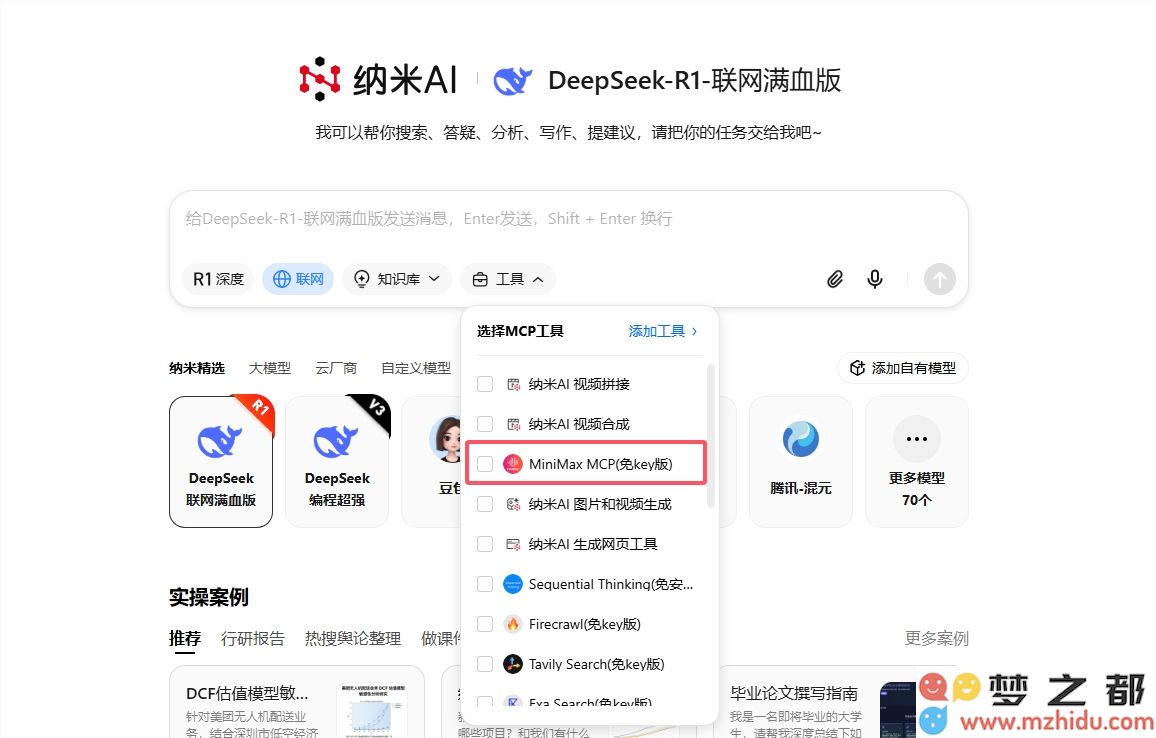This screenshot has width=1156, height=738.
Task: Select the DeepSeek 联网满血版 model card
Action: tap(221, 462)
